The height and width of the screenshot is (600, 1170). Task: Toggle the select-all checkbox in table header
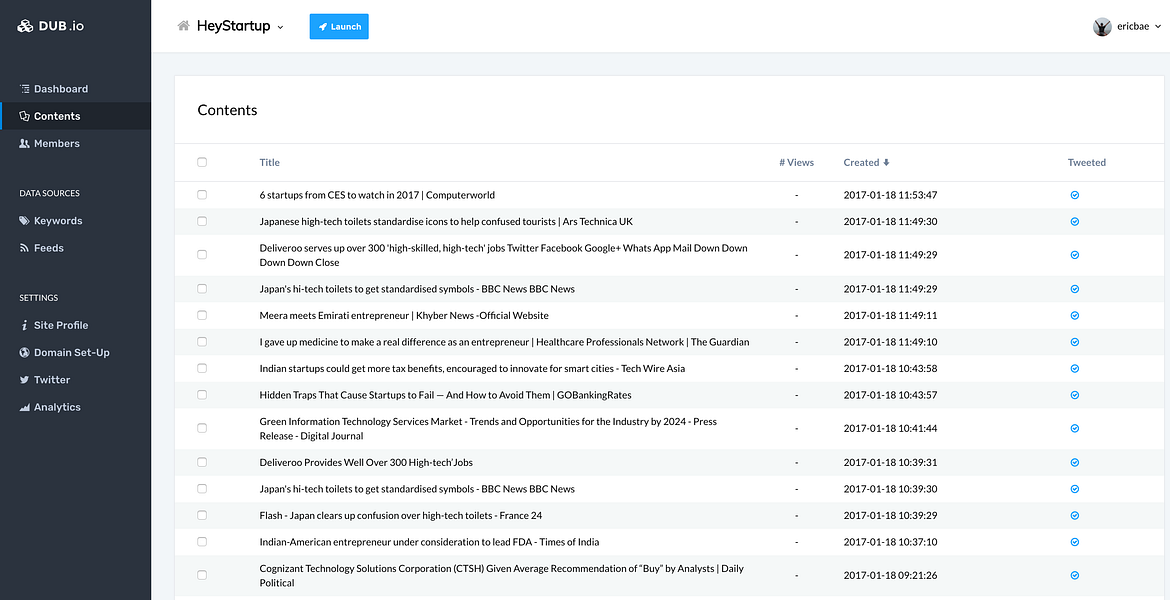pyautogui.click(x=202, y=162)
